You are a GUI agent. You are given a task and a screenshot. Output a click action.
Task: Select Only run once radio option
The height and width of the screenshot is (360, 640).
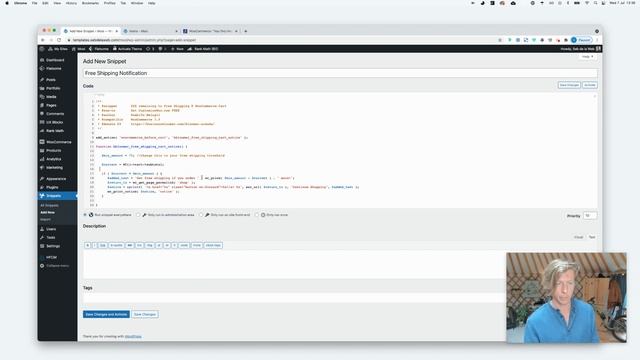pyautogui.click(x=257, y=215)
